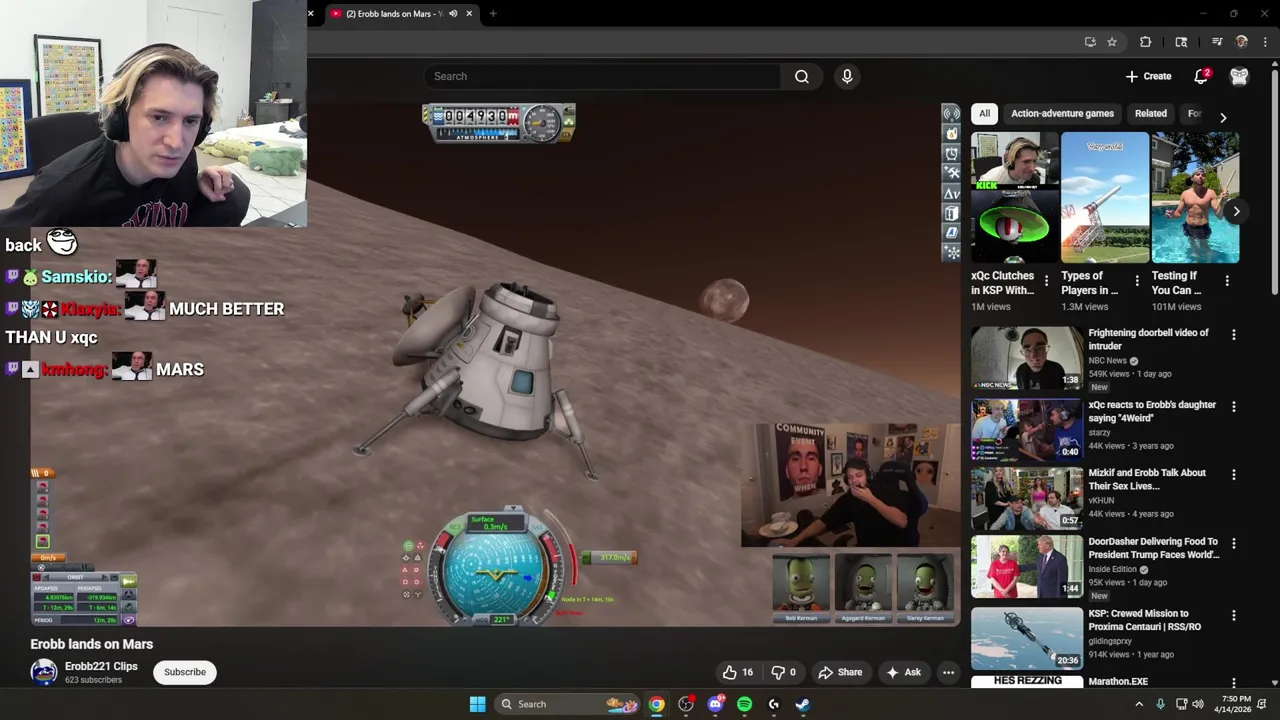
Task: Open Steam from the taskbar
Action: pyautogui.click(x=802, y=704)
